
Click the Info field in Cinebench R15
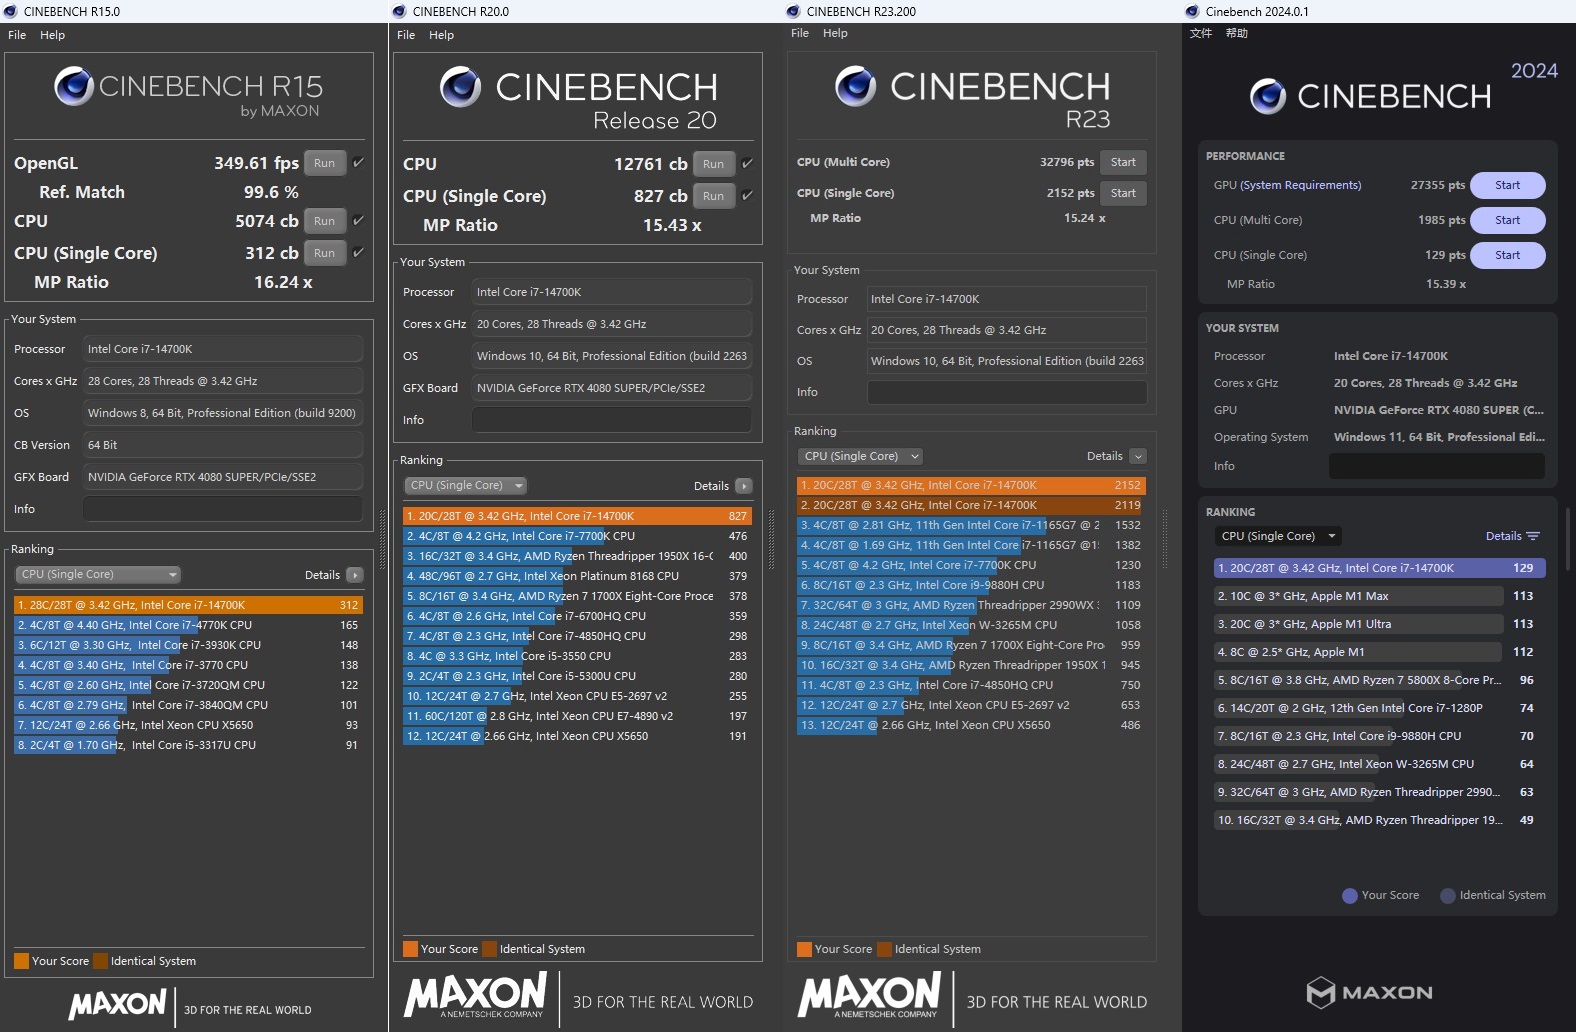[223, 509]
